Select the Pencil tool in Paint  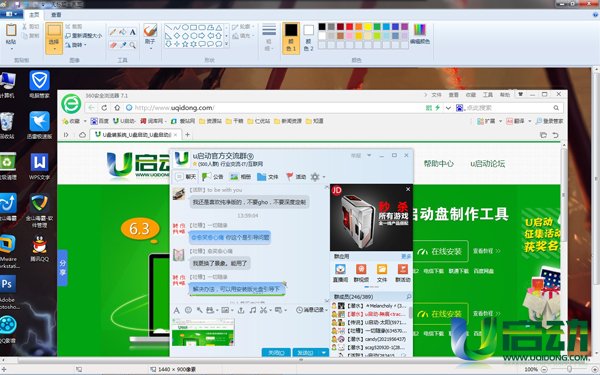[113, 32]
